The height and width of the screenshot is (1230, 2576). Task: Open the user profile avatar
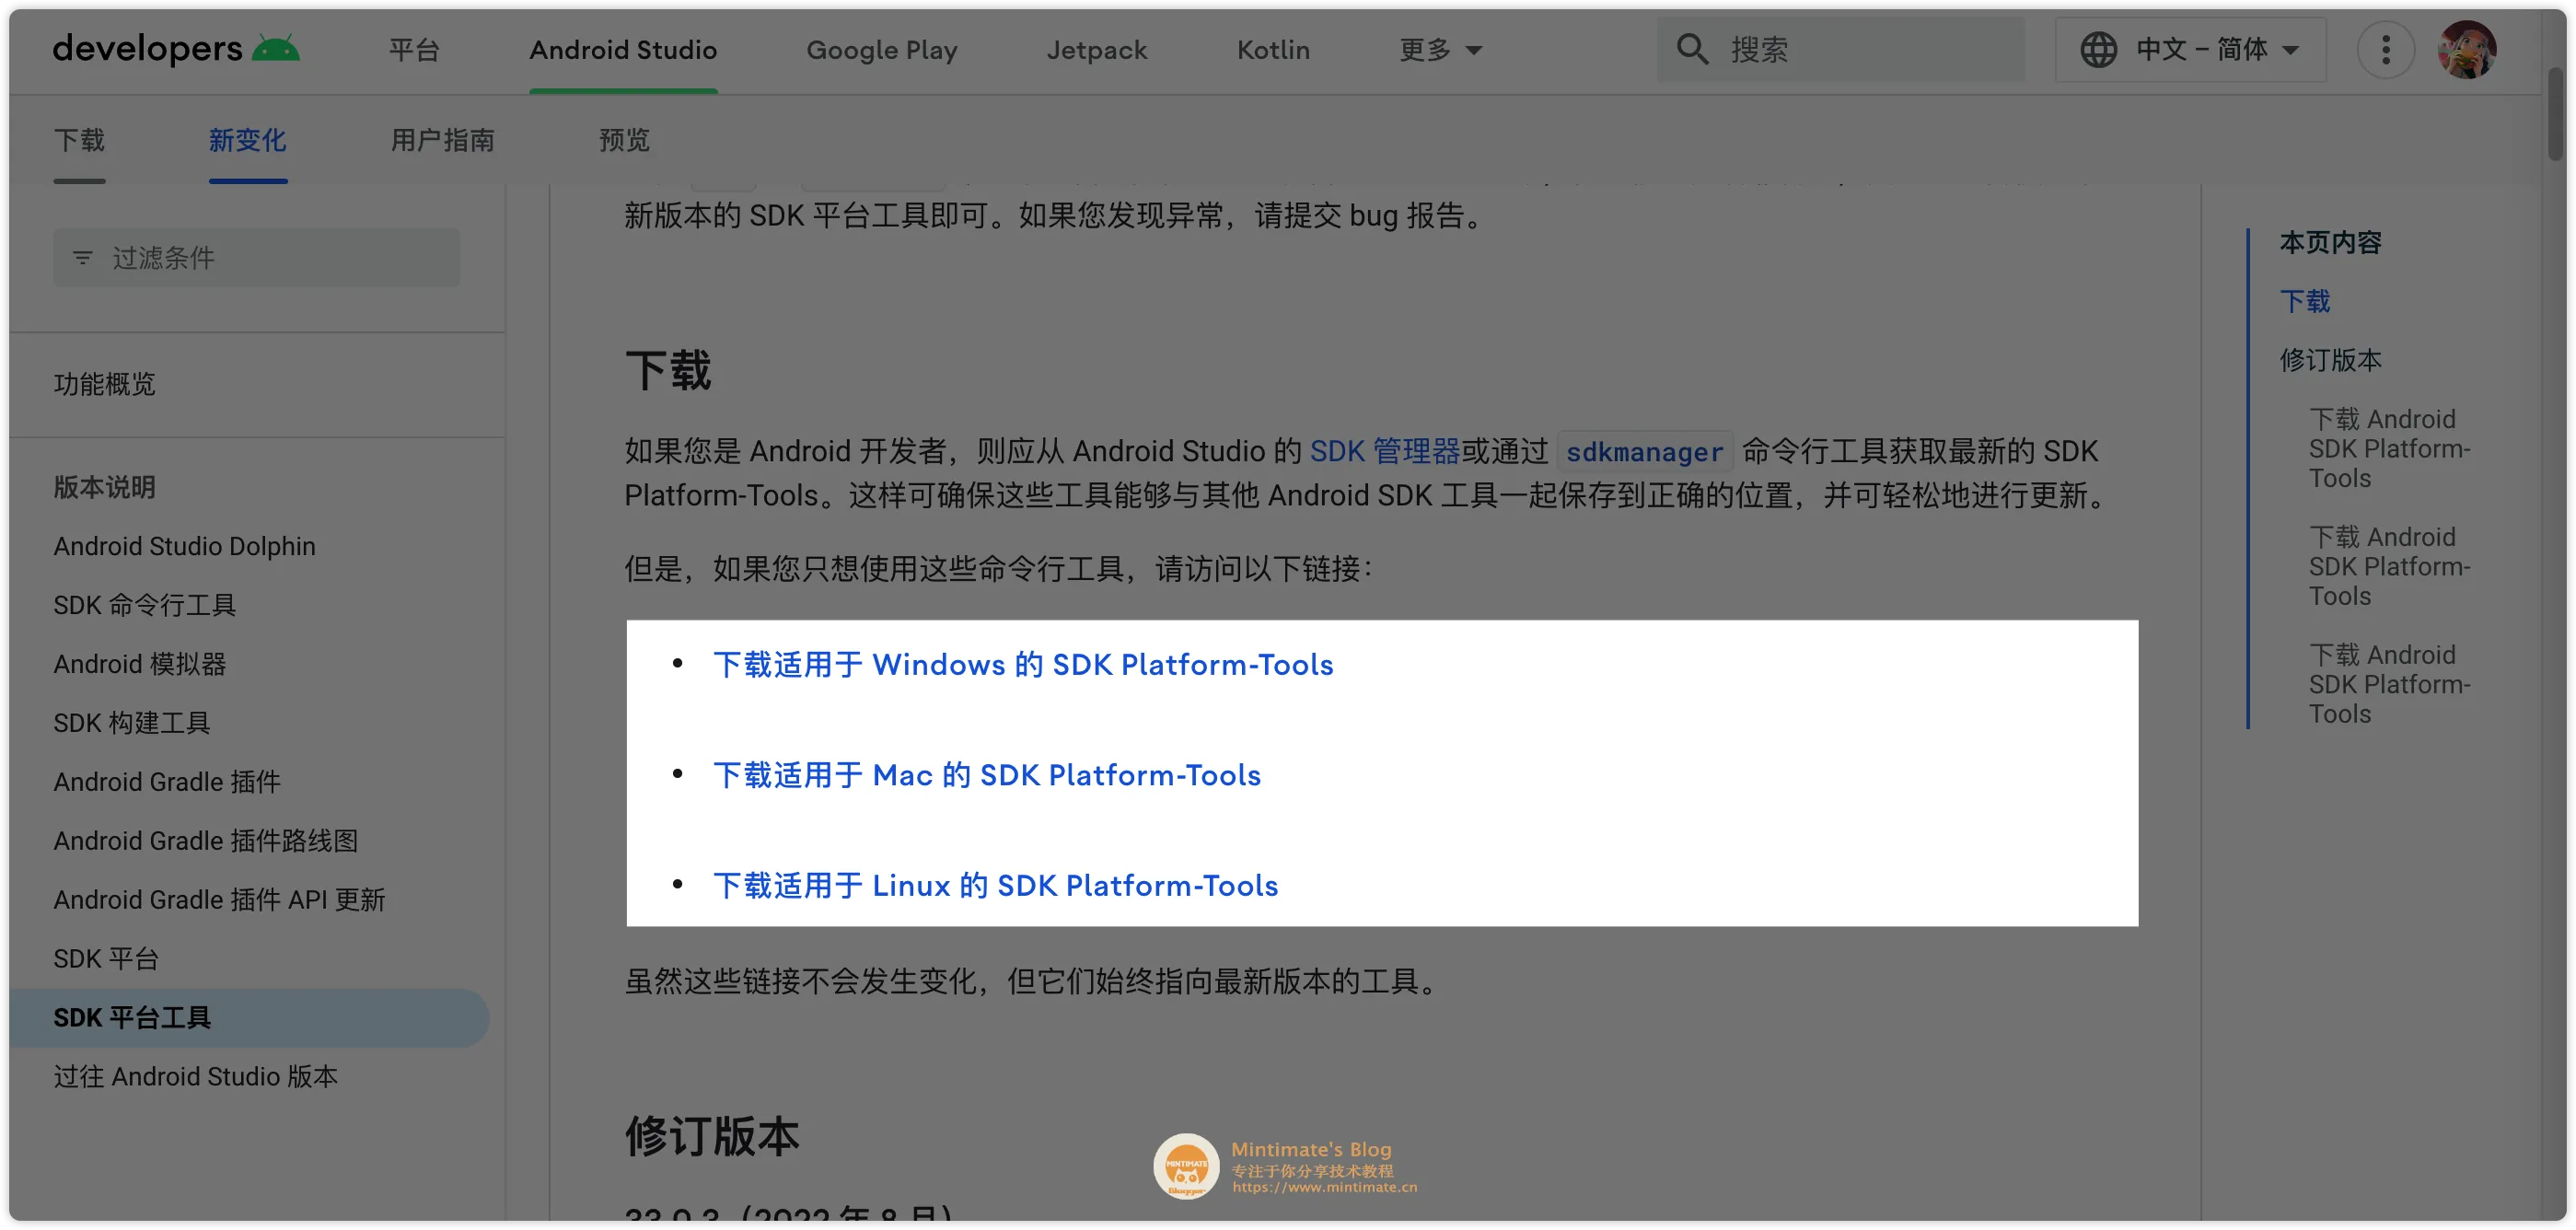pos(2466,49)
